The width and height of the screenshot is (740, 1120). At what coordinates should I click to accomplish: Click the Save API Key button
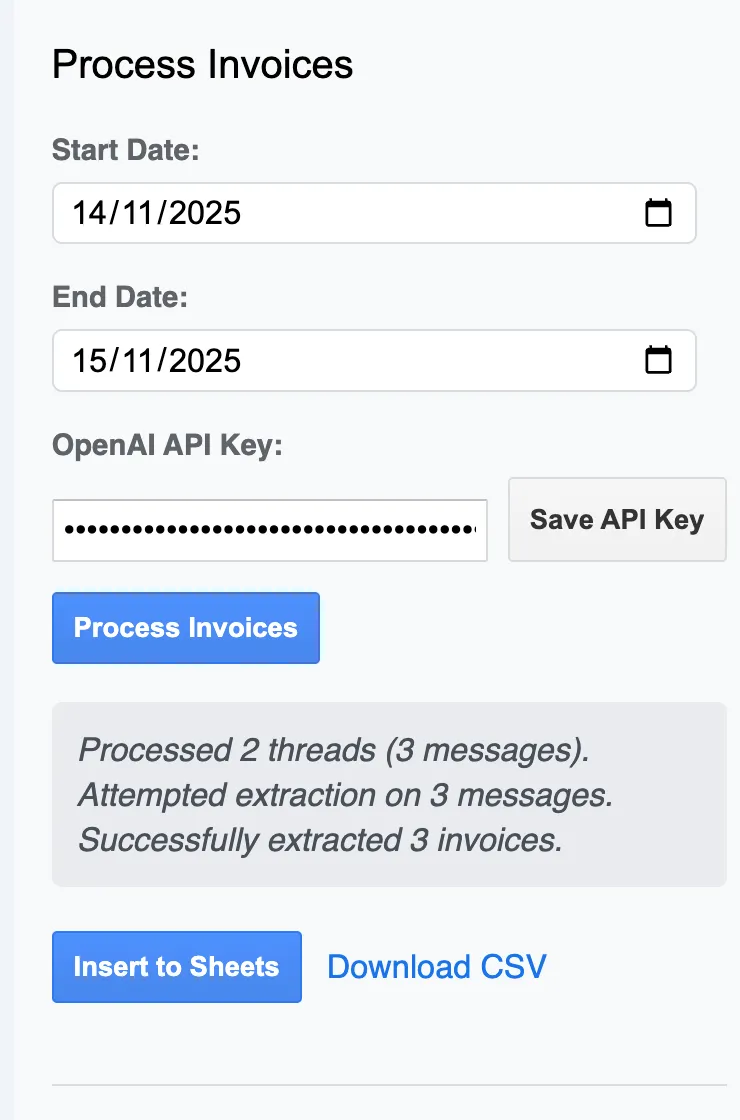coord(617,519)
